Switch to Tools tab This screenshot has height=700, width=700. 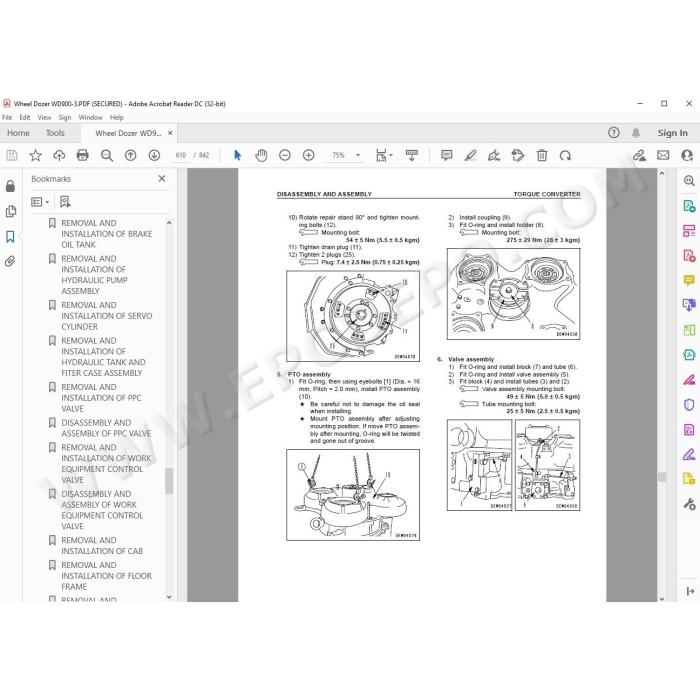pos(55,133)
